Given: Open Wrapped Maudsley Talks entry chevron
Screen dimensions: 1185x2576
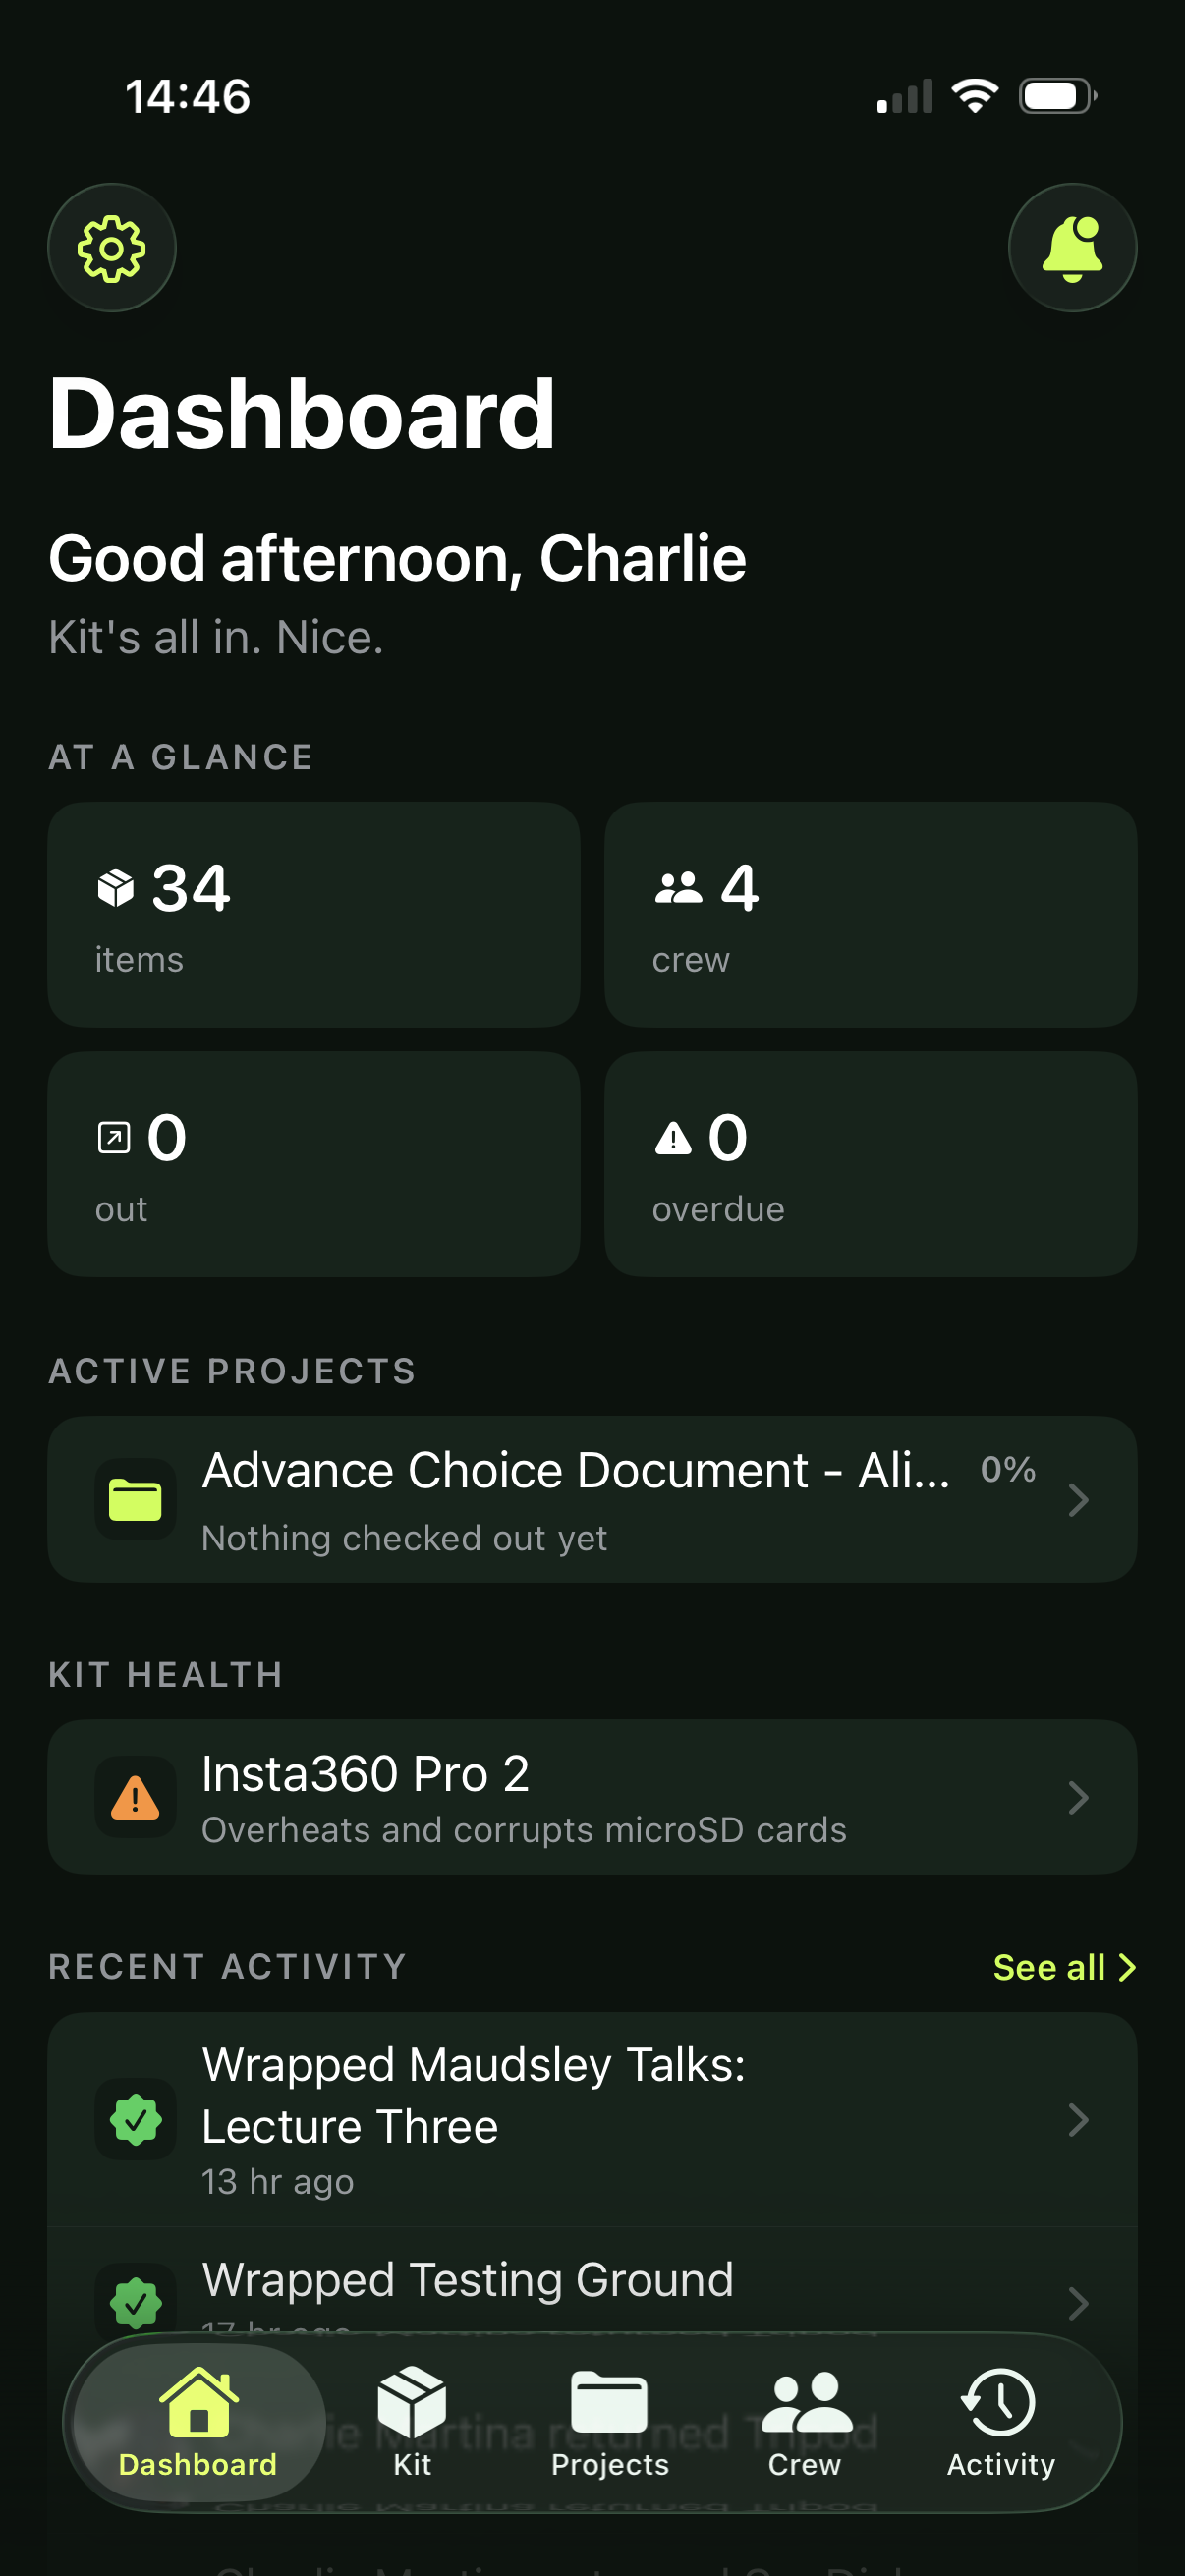Looking at the screenshot, I should click(1078, 2119).
